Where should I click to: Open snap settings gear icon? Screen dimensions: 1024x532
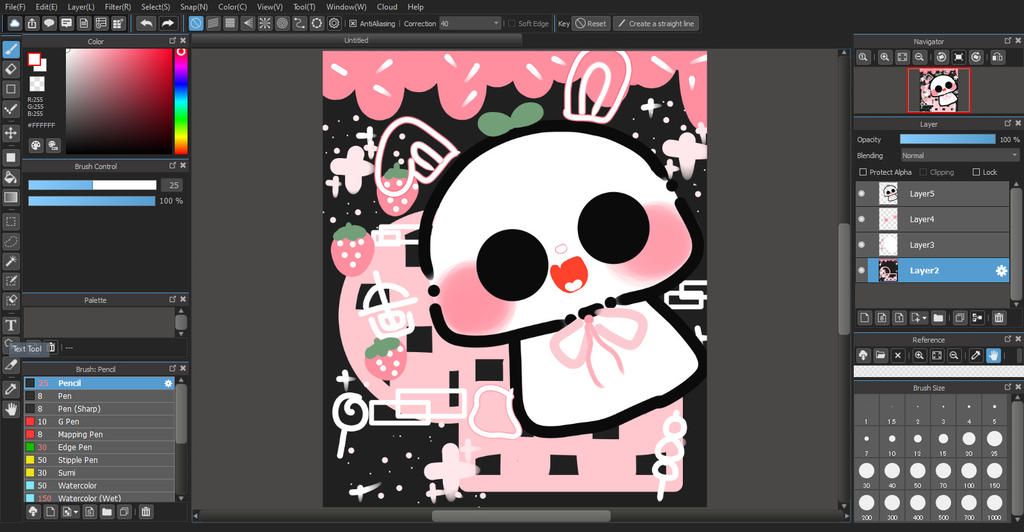(334, 23)
